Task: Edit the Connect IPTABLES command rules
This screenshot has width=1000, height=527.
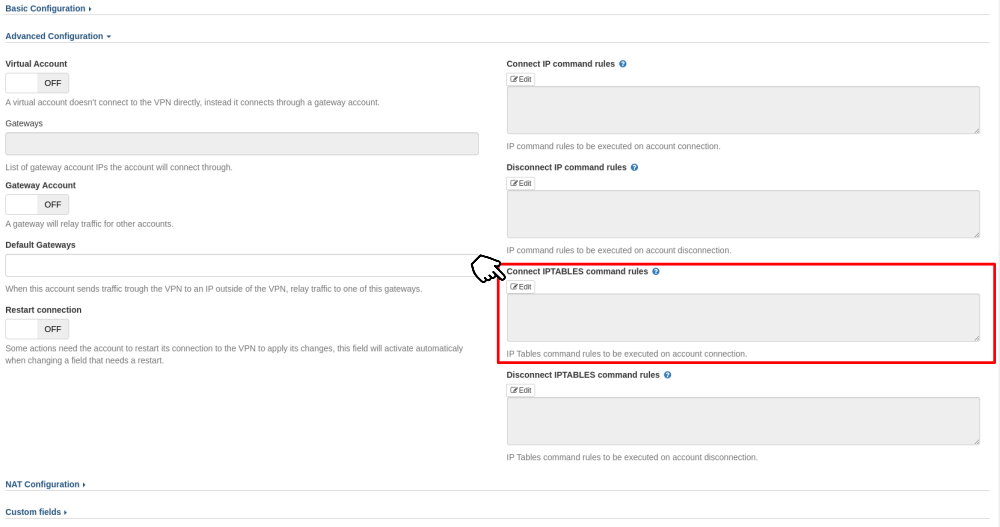Action: pos(521,287)
